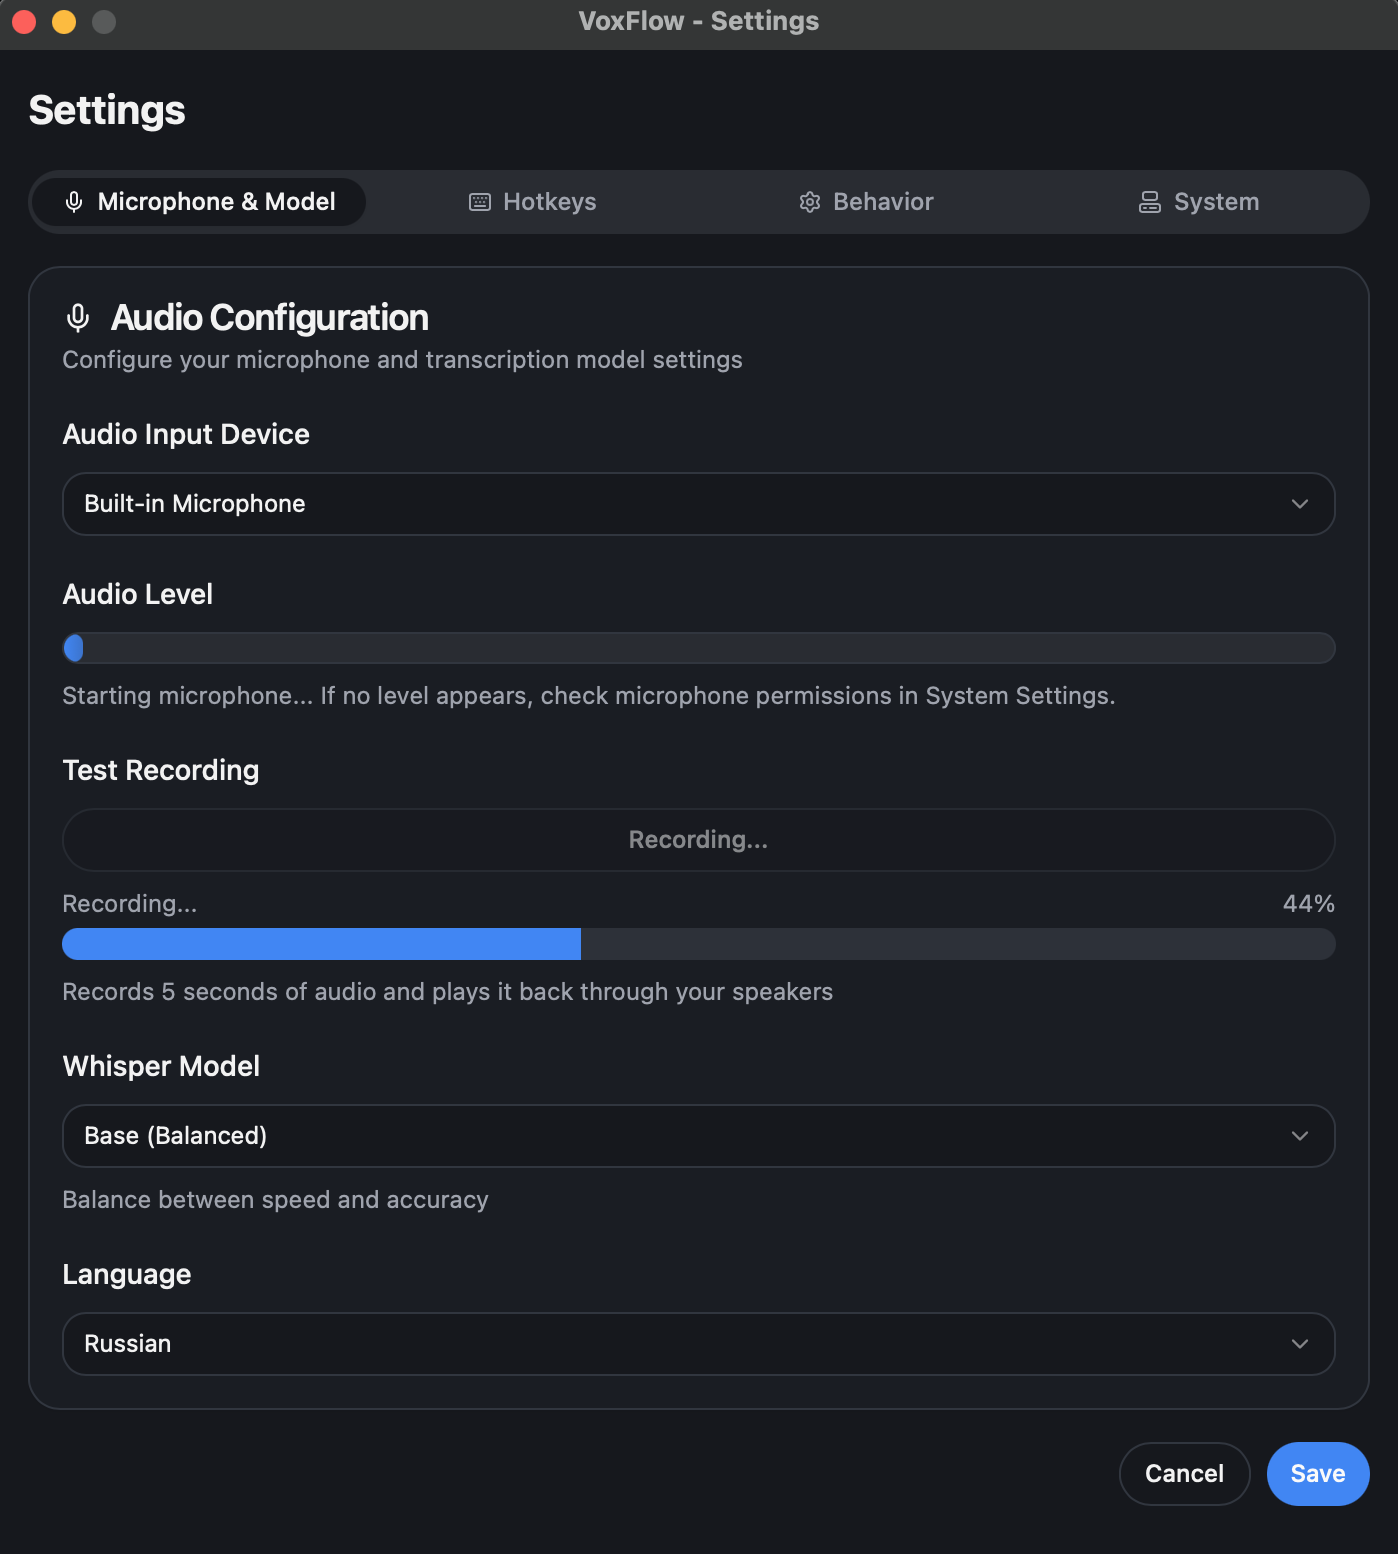The width and height of the screenshot is (1398, 1554).
Task: Click the Audio Configuration microphone icon
Action: [78, 317]
